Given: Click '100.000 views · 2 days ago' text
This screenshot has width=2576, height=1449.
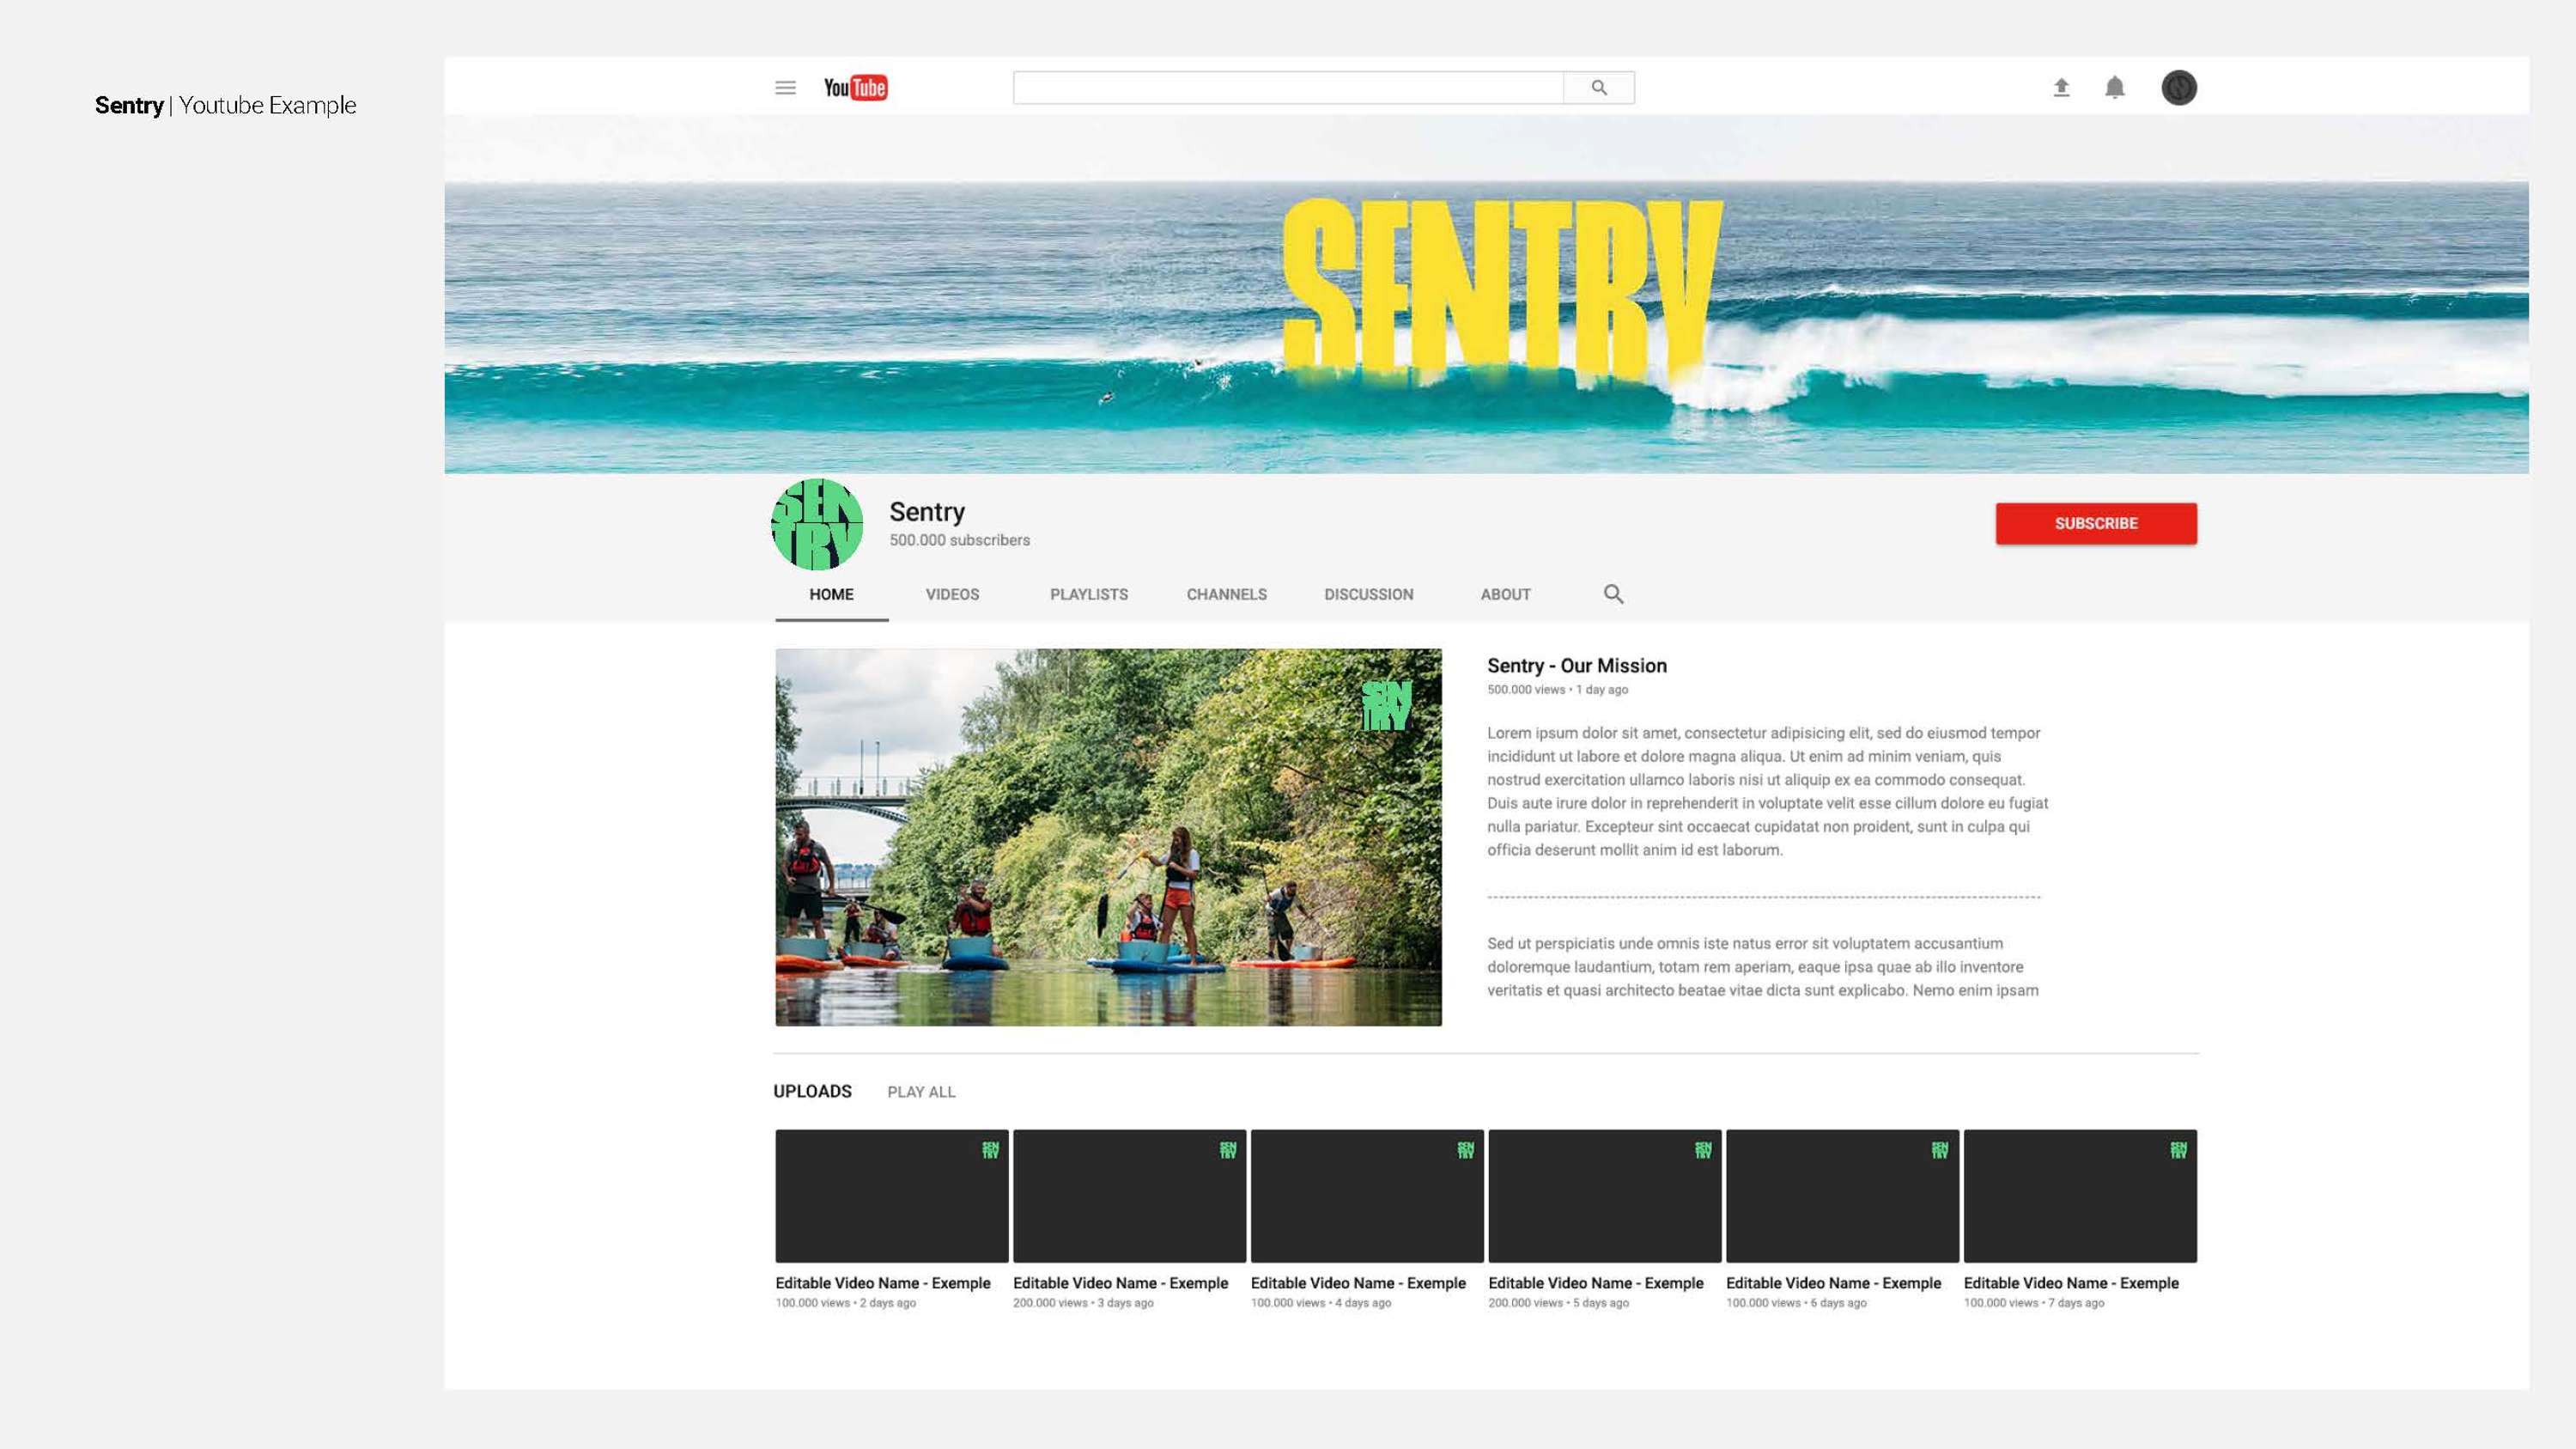Looking at the screenshot, I should point(846,1303).
